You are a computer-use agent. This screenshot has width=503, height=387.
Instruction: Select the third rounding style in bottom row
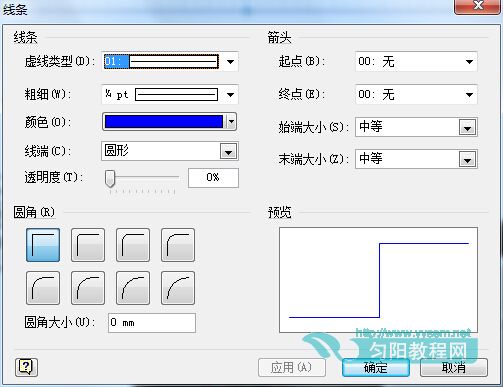(x=133, y=288)
